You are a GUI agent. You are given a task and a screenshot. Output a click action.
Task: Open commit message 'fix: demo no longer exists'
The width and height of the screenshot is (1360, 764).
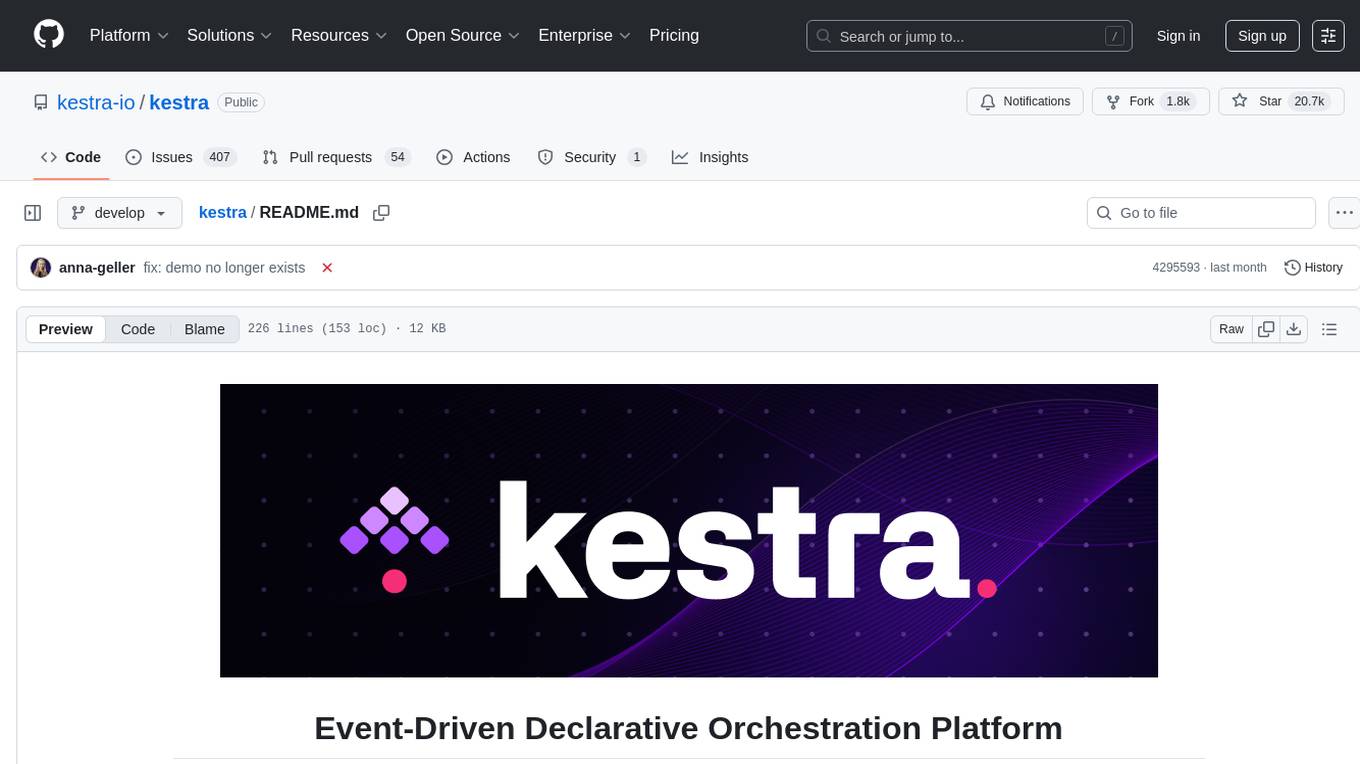(x=224, y=268)
